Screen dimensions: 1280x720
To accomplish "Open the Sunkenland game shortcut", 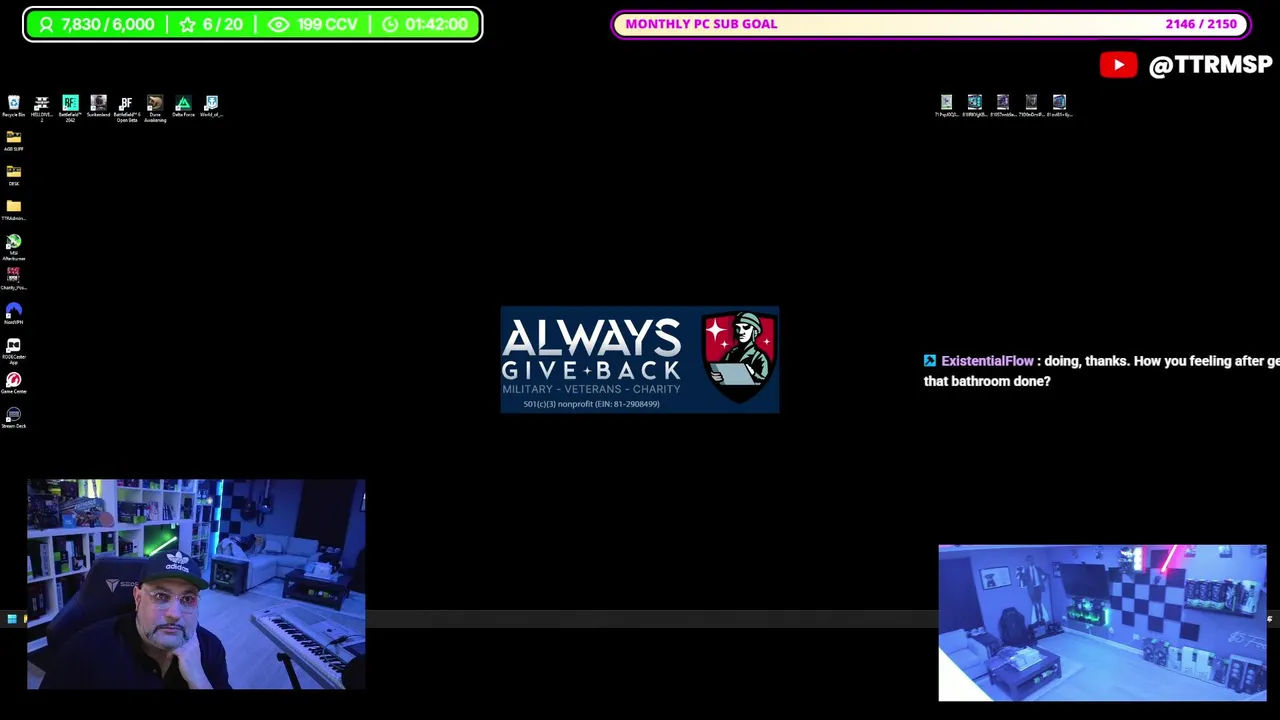I will [98, 106].
